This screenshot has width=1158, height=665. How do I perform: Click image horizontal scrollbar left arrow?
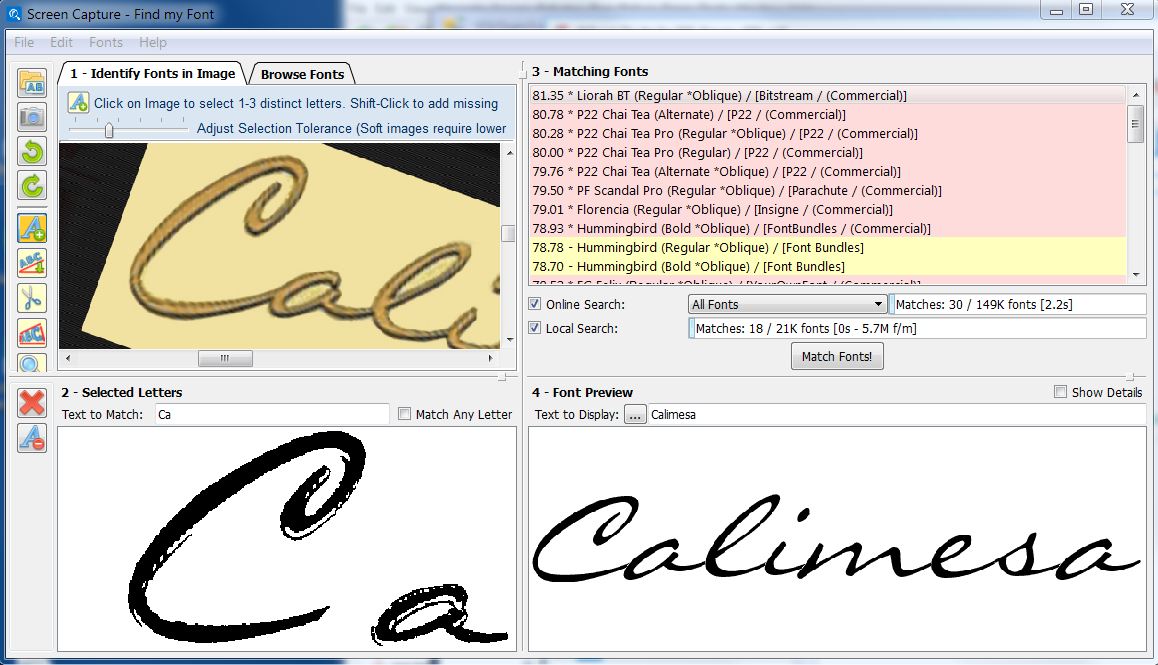pyautogui.click(x=68, y=358)
